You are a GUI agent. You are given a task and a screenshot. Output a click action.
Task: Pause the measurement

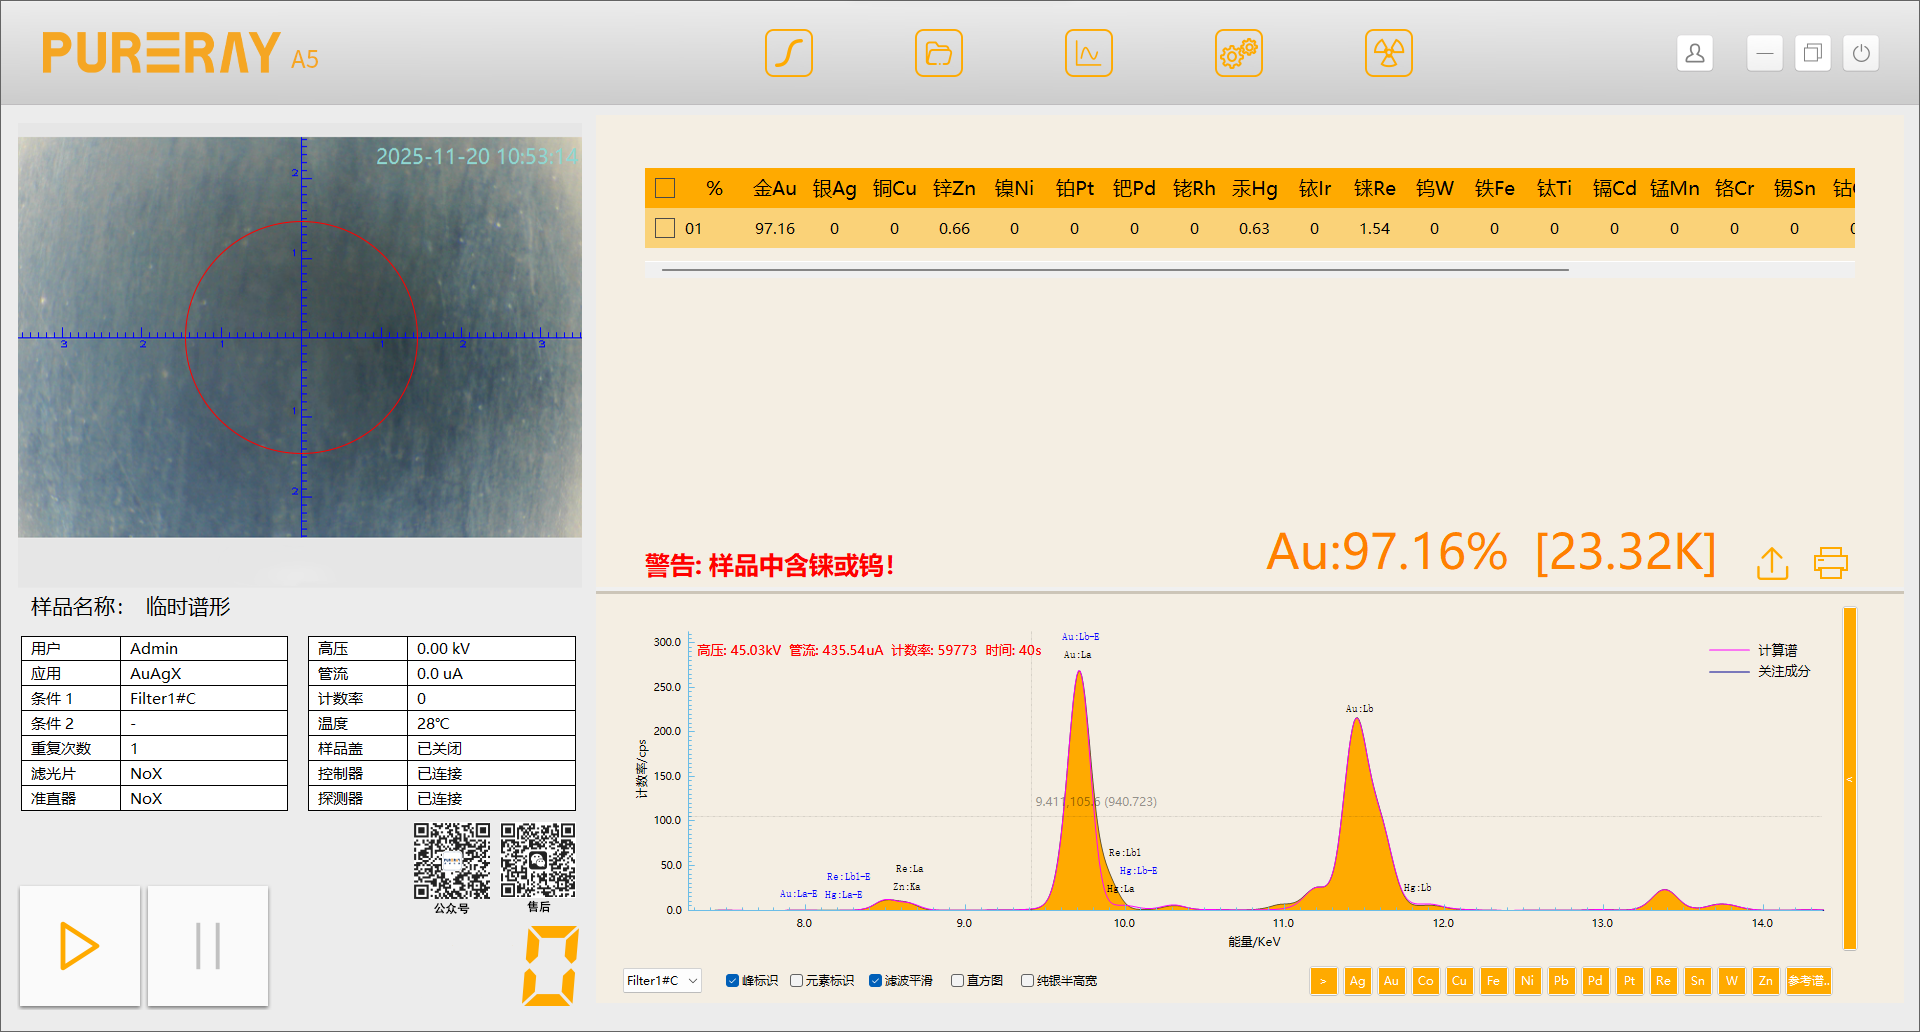(208, 946)
